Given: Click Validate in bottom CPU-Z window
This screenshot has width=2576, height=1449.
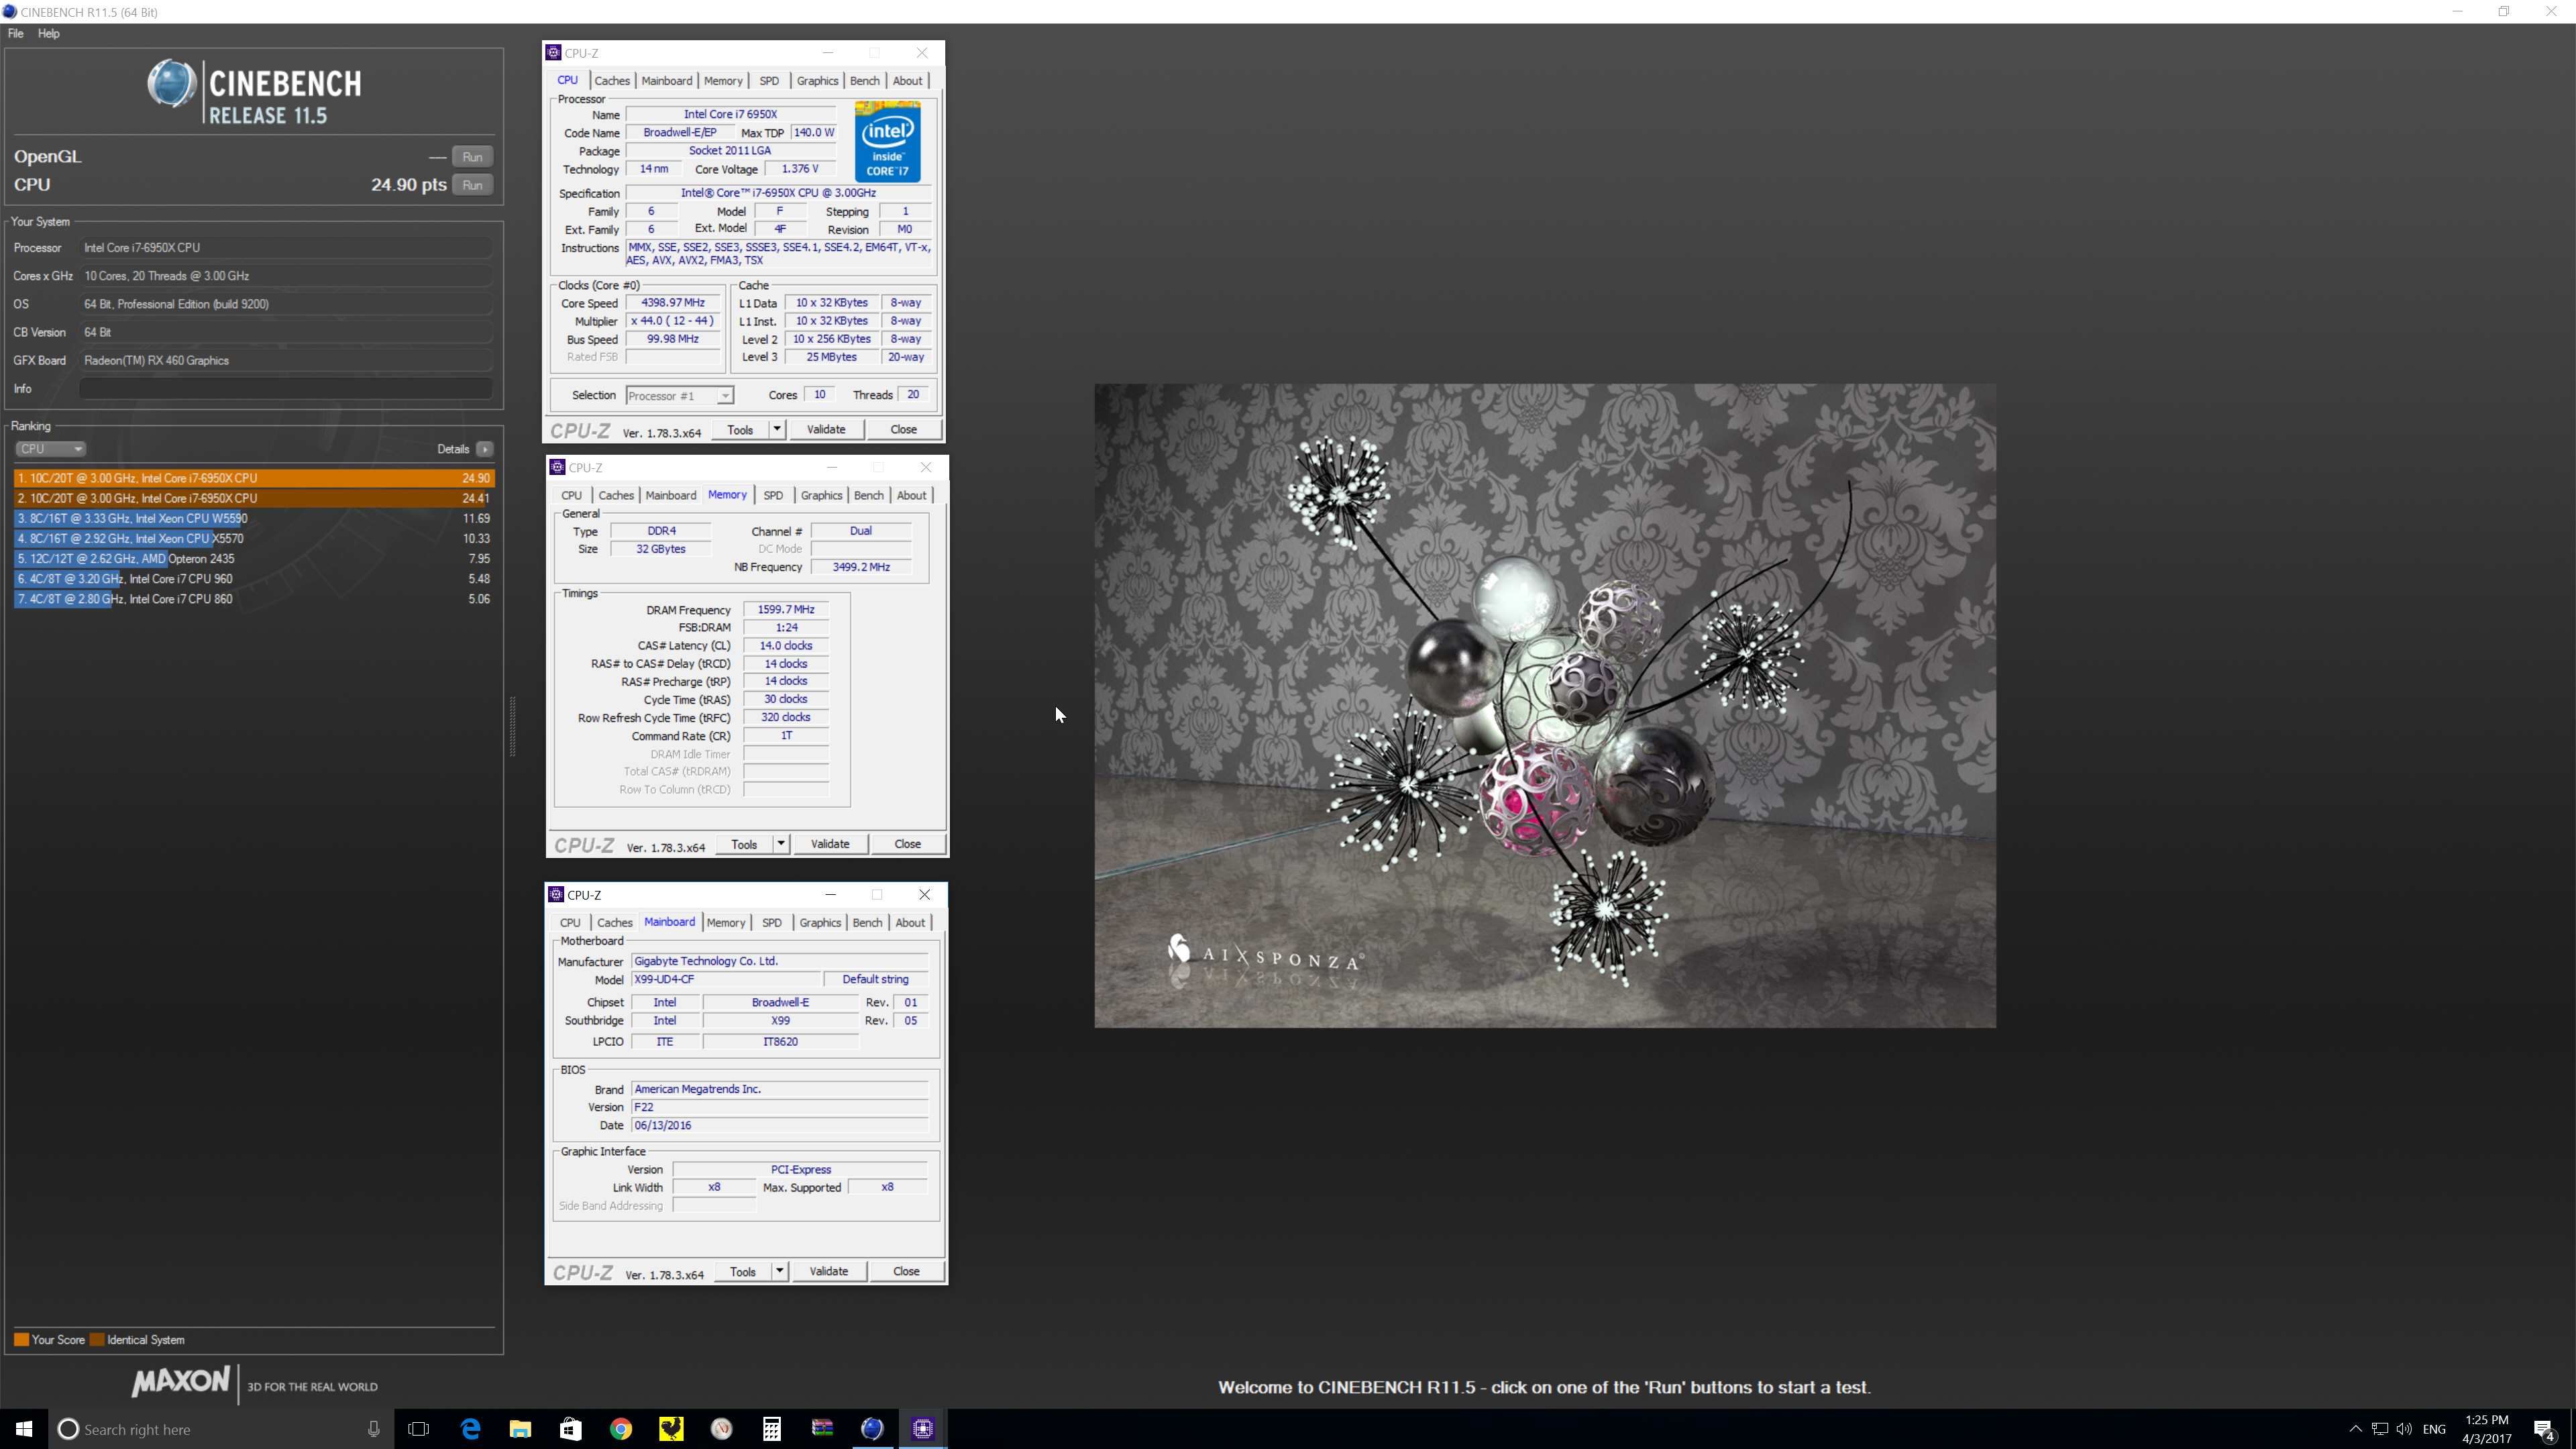Looking at the screenshot, I should [829, 1272].
